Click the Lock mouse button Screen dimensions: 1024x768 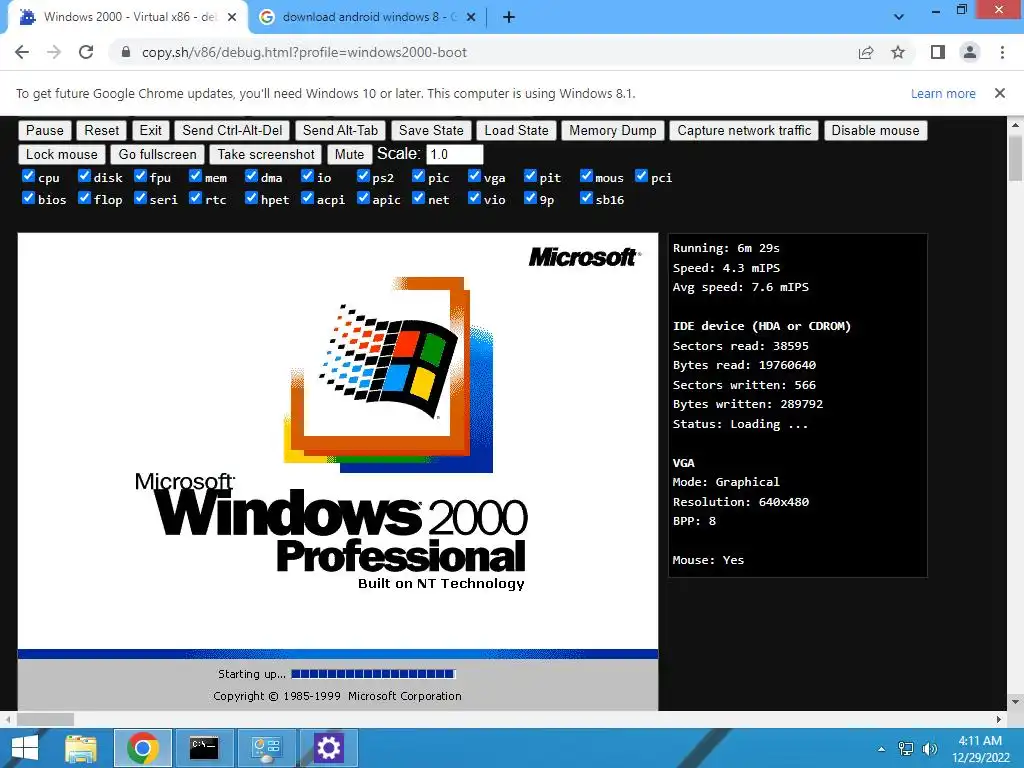(x=61, y=155)
